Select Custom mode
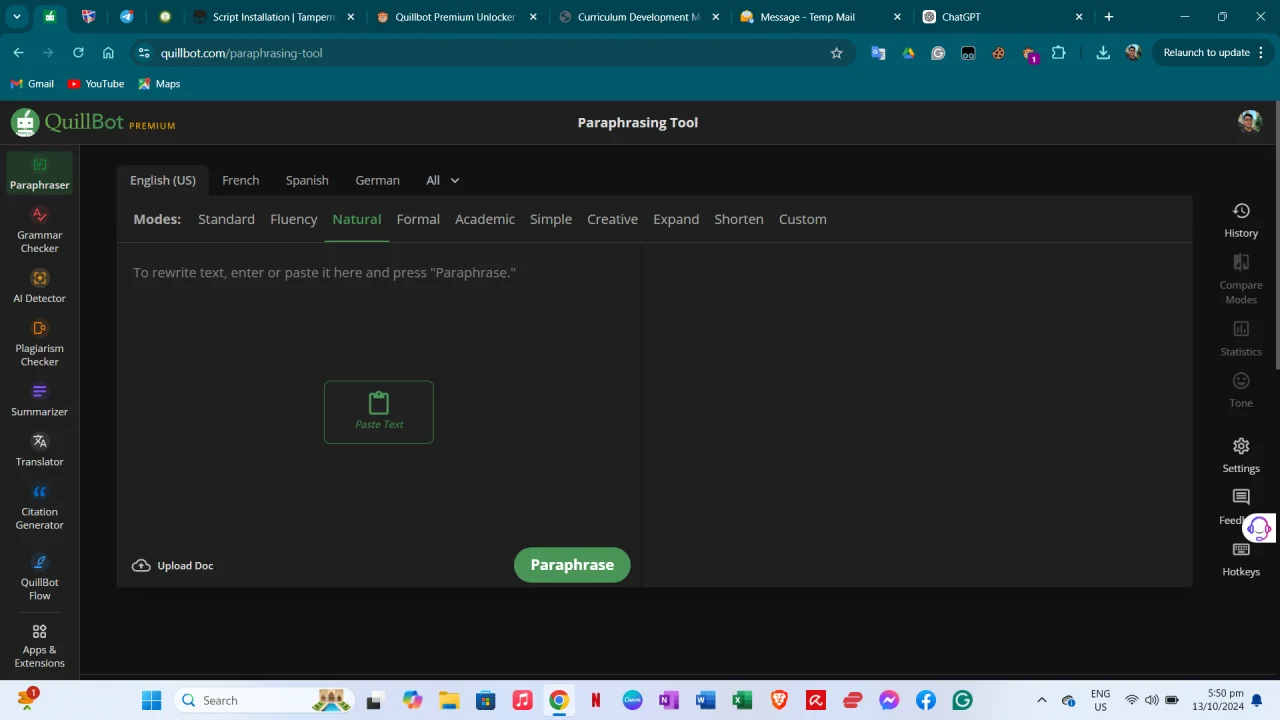1280x720 pixels. tap(803, 219)
